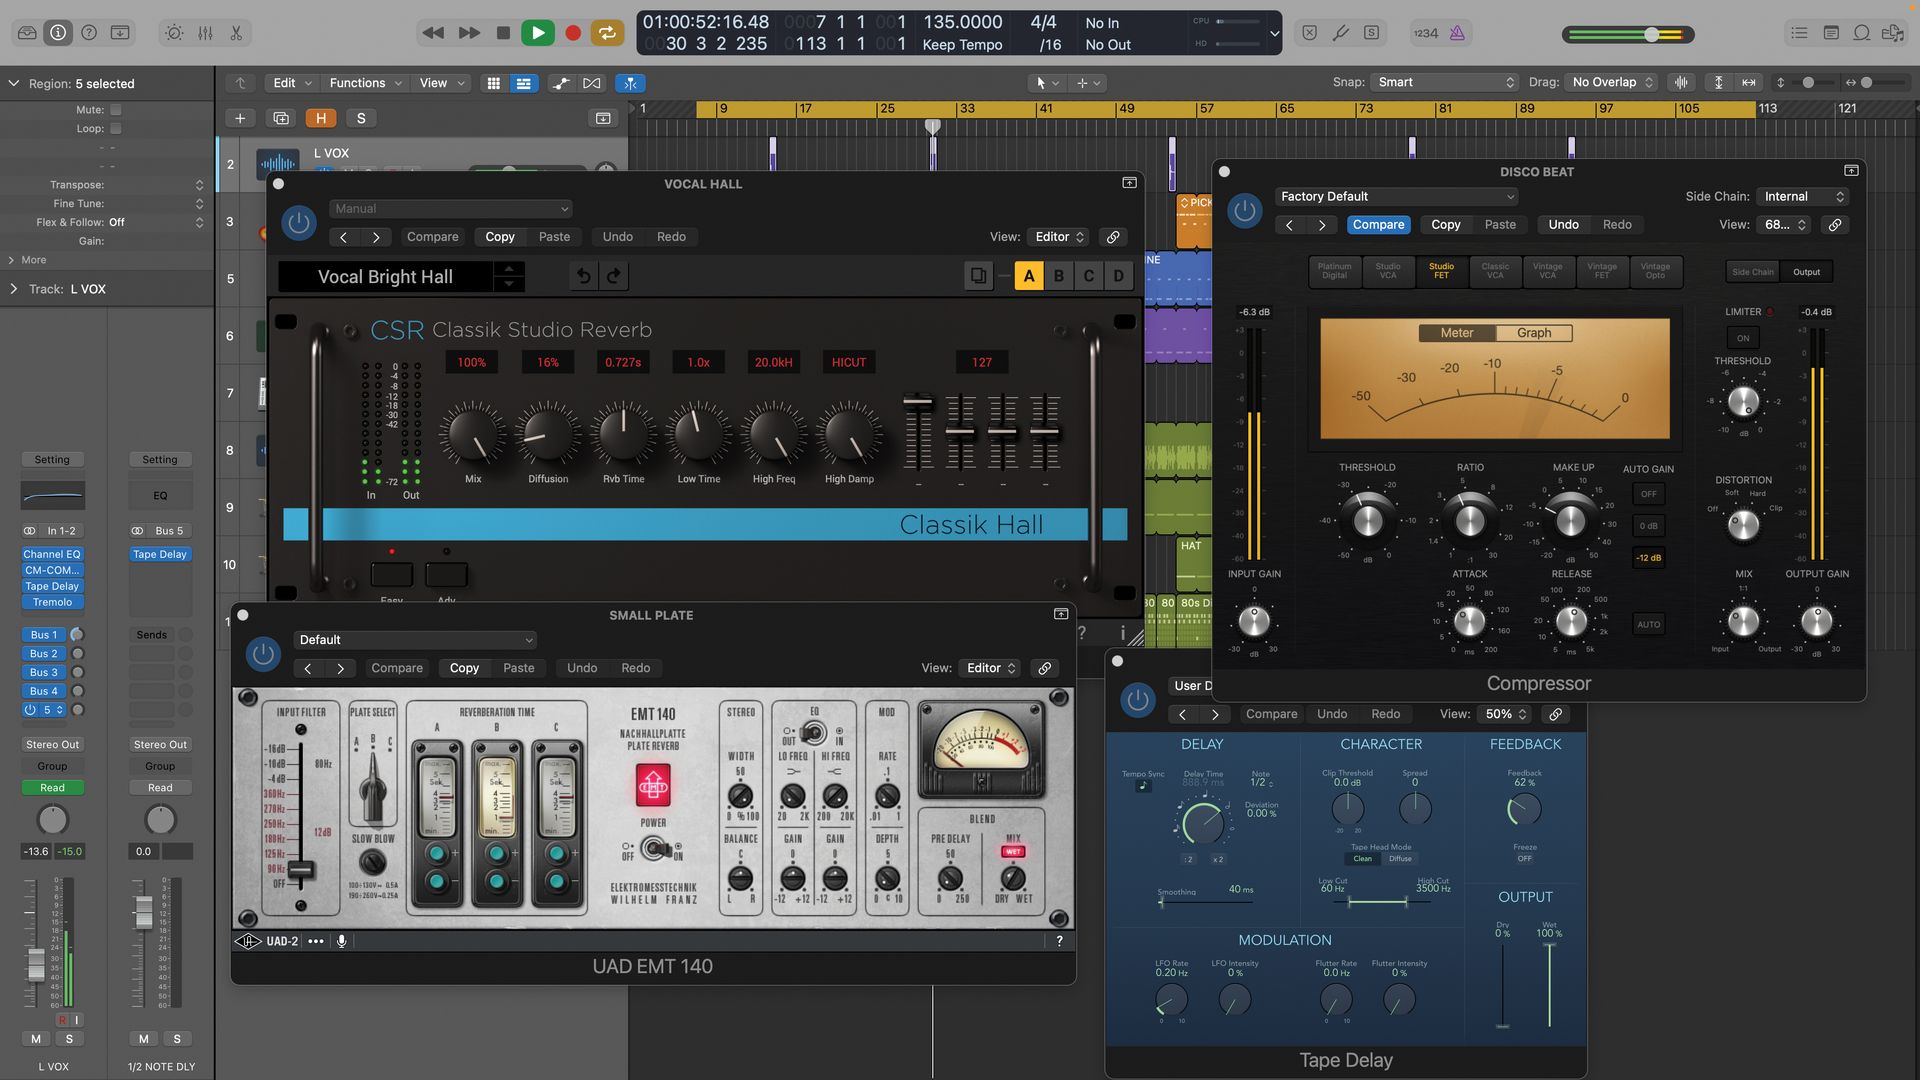Enable the Mute checkbox in Region inspector
The width and height of the screenshot is (1920, 1080).
115,109
